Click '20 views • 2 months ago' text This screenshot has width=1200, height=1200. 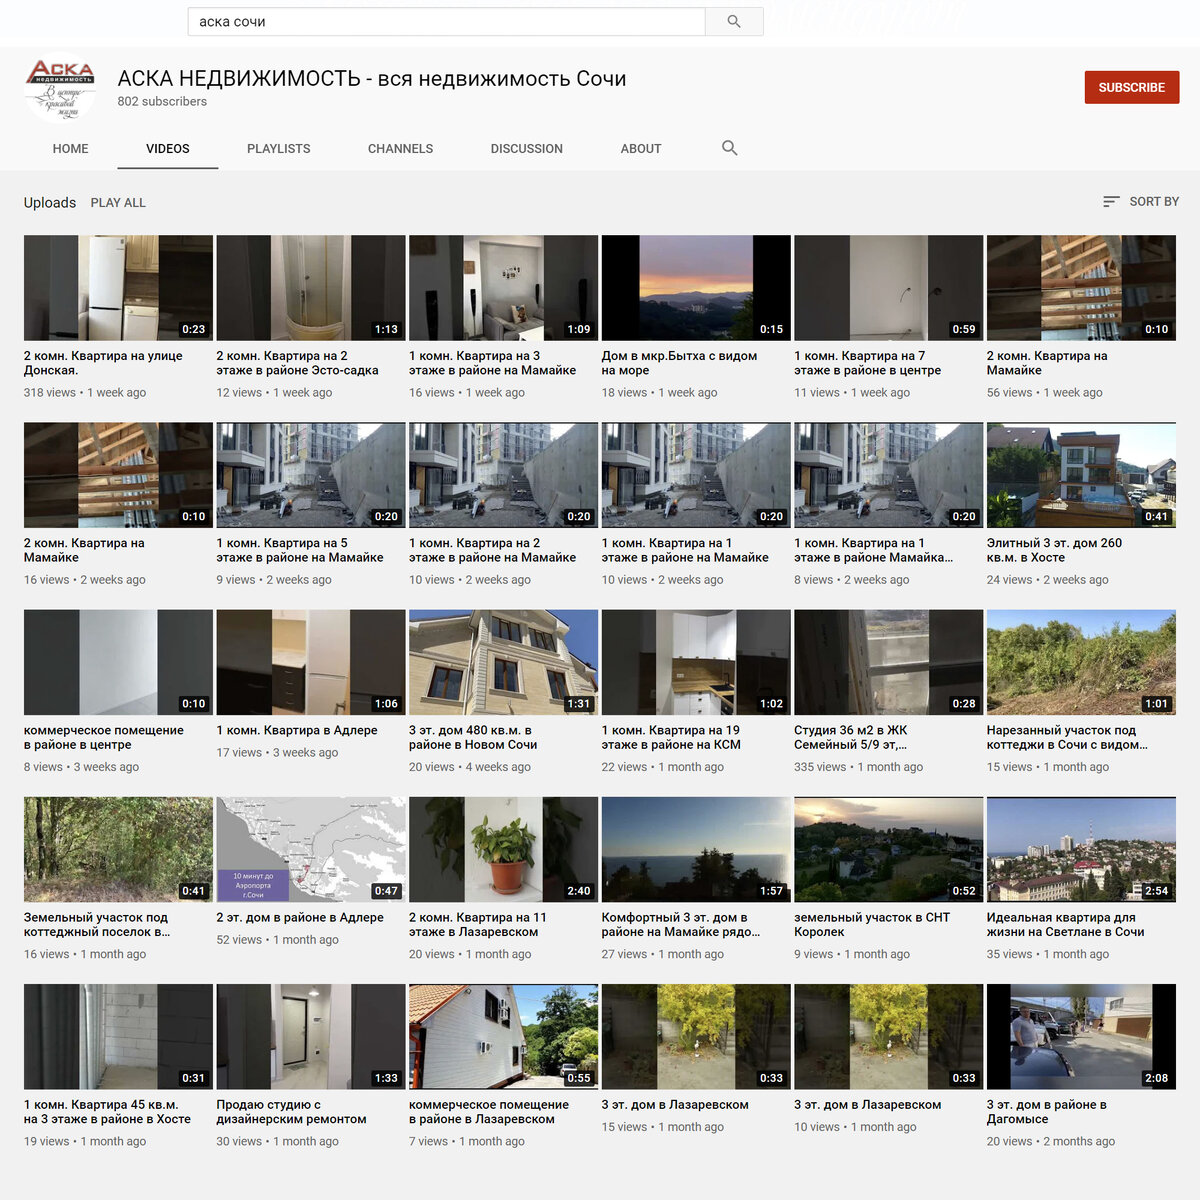pyautogui.click(x=1051, y=1141)
